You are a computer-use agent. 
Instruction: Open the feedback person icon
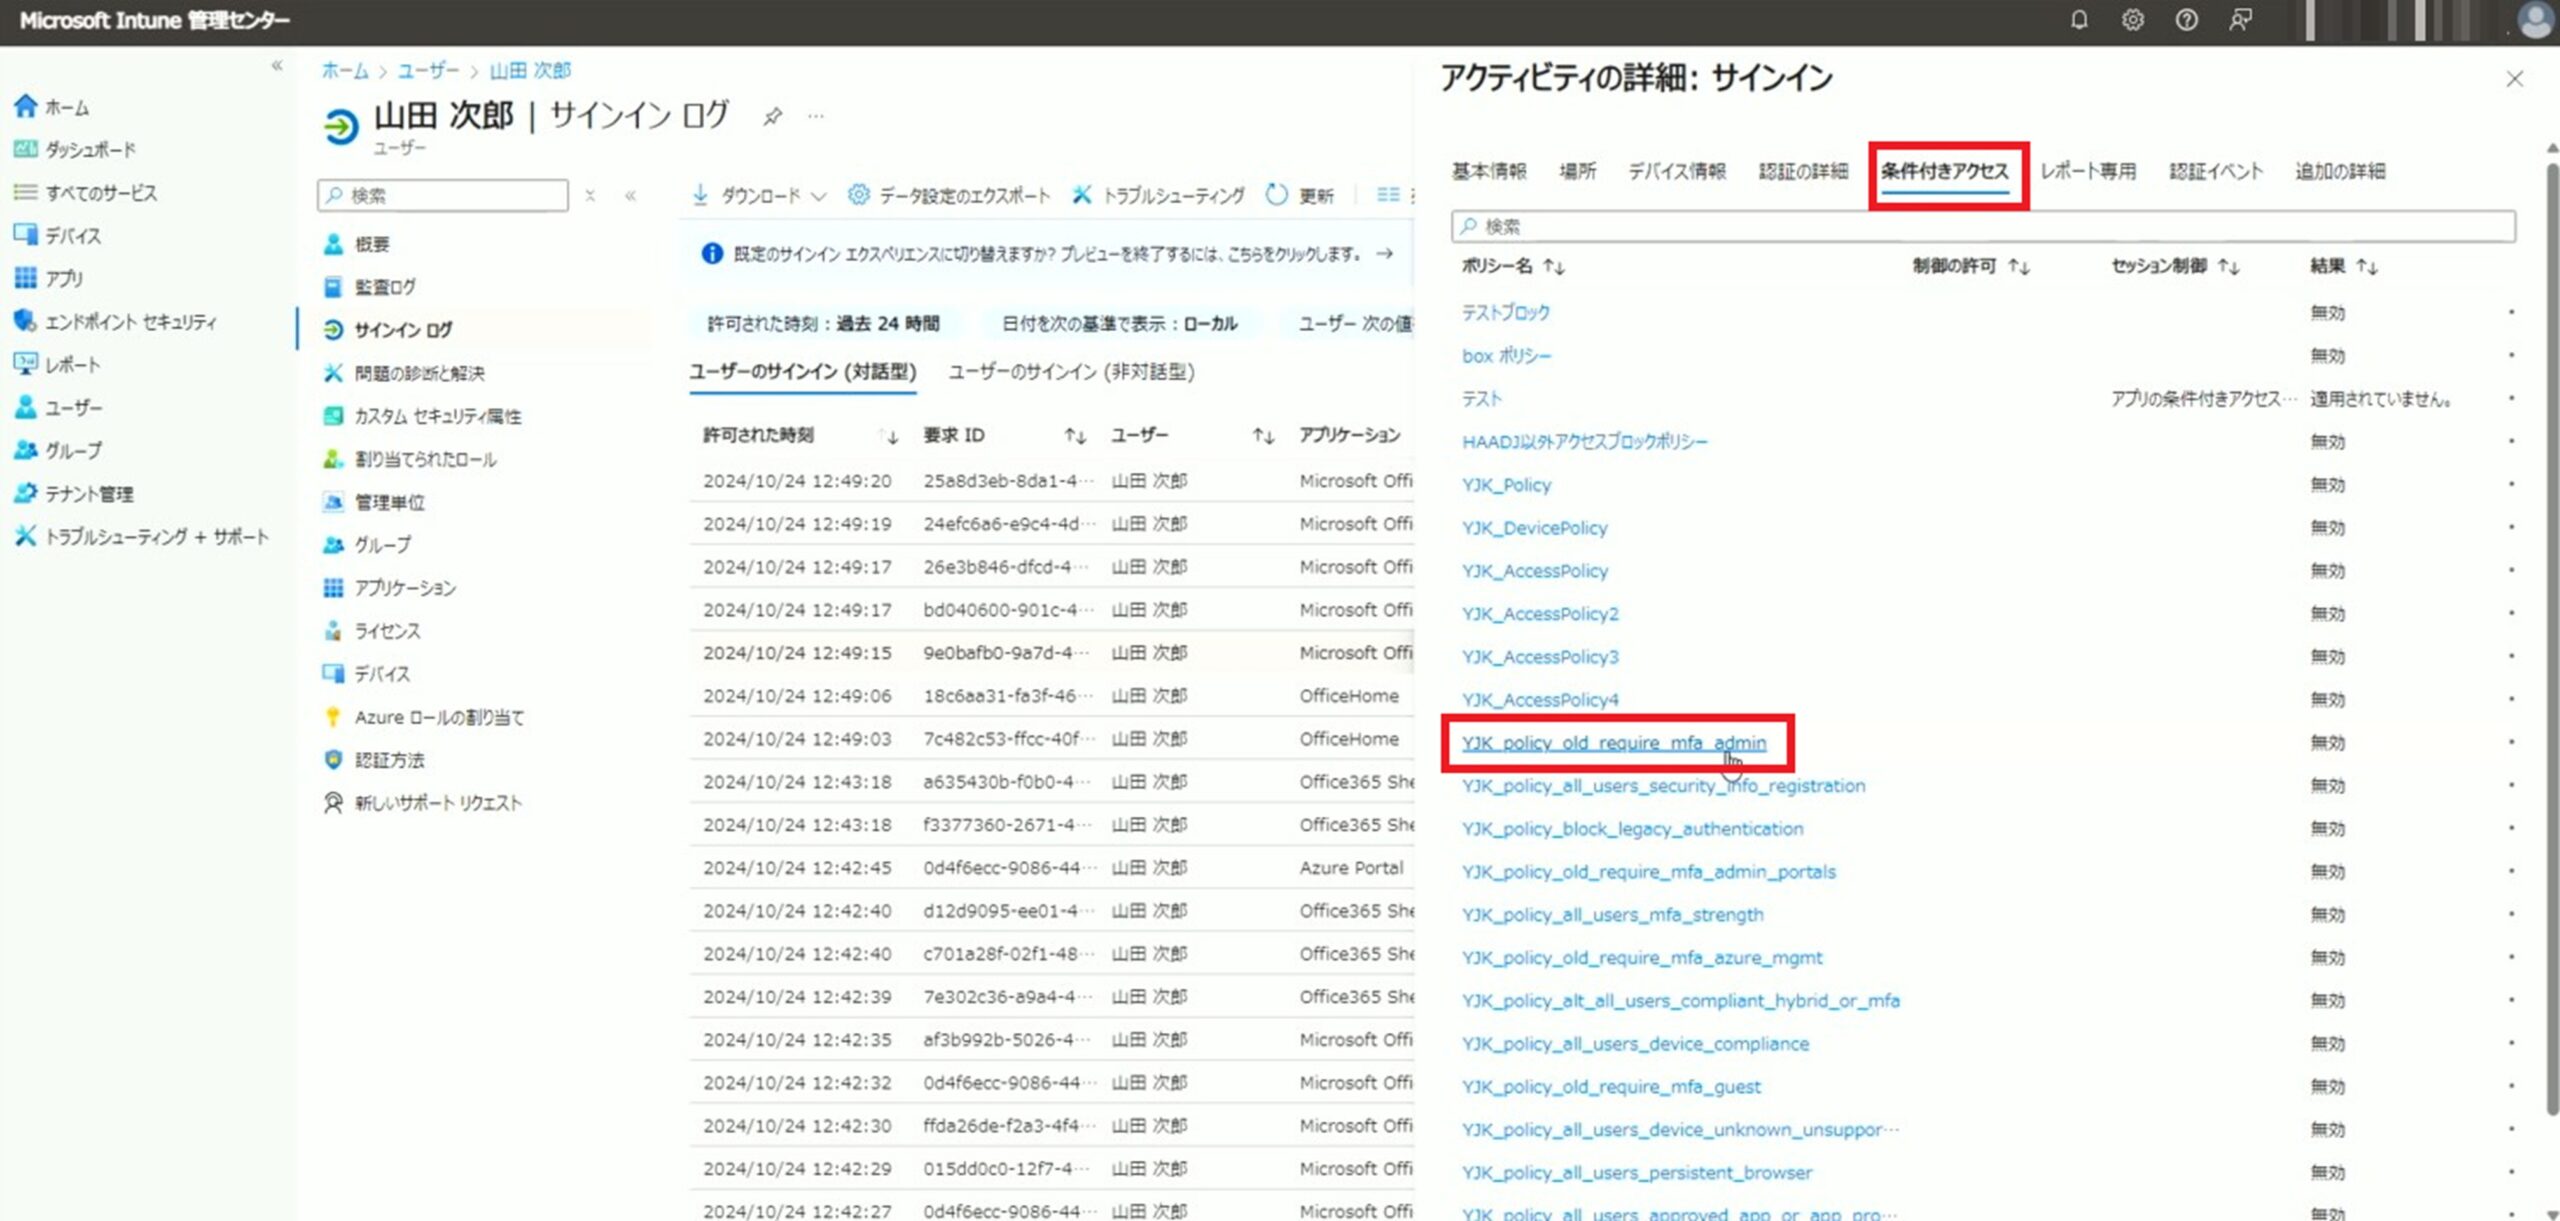[2241, 19]
